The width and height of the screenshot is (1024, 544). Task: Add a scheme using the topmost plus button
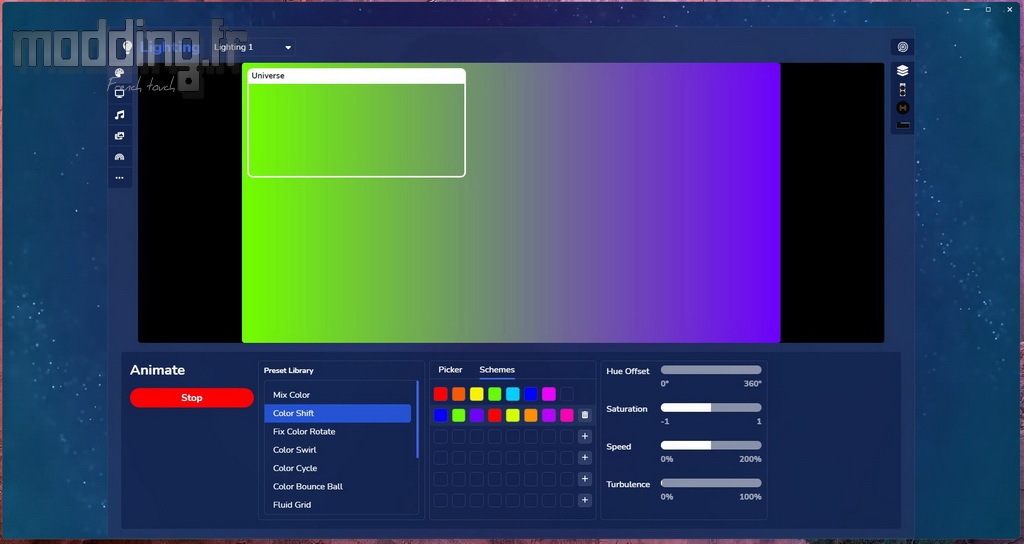pos(584,436)
